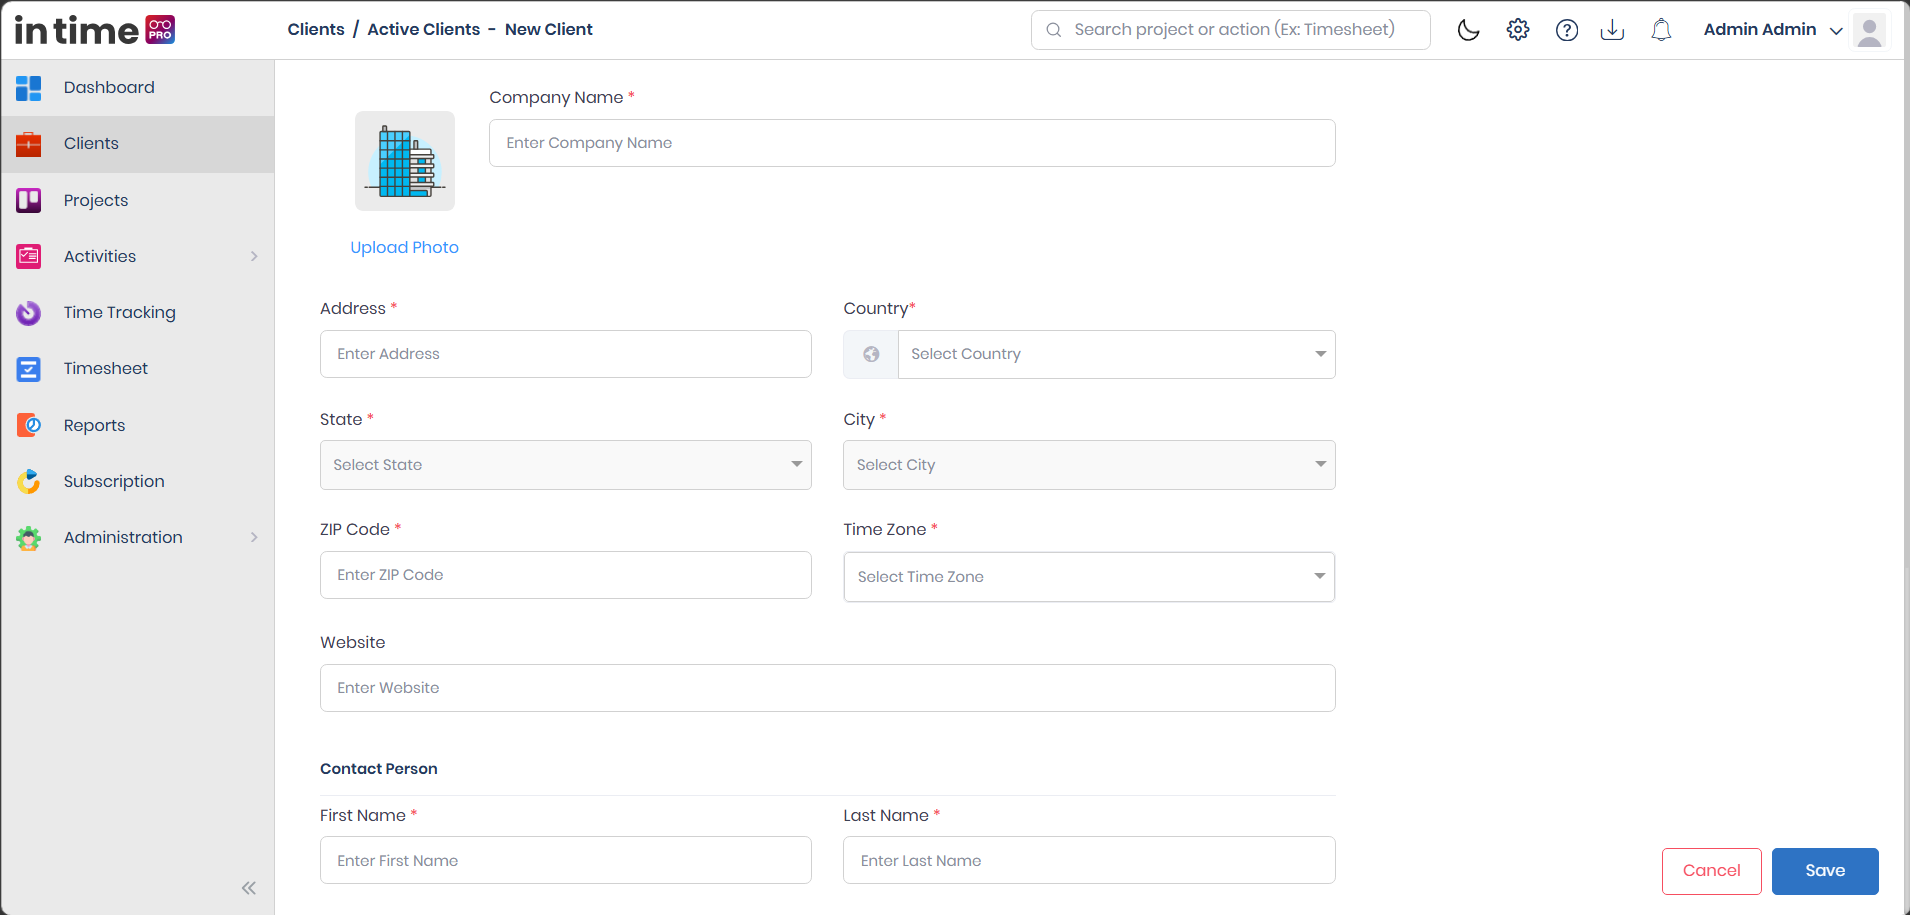Click the Active Clients breadcrumb
The image size is (1910, 915).
[x=424, y=29]
